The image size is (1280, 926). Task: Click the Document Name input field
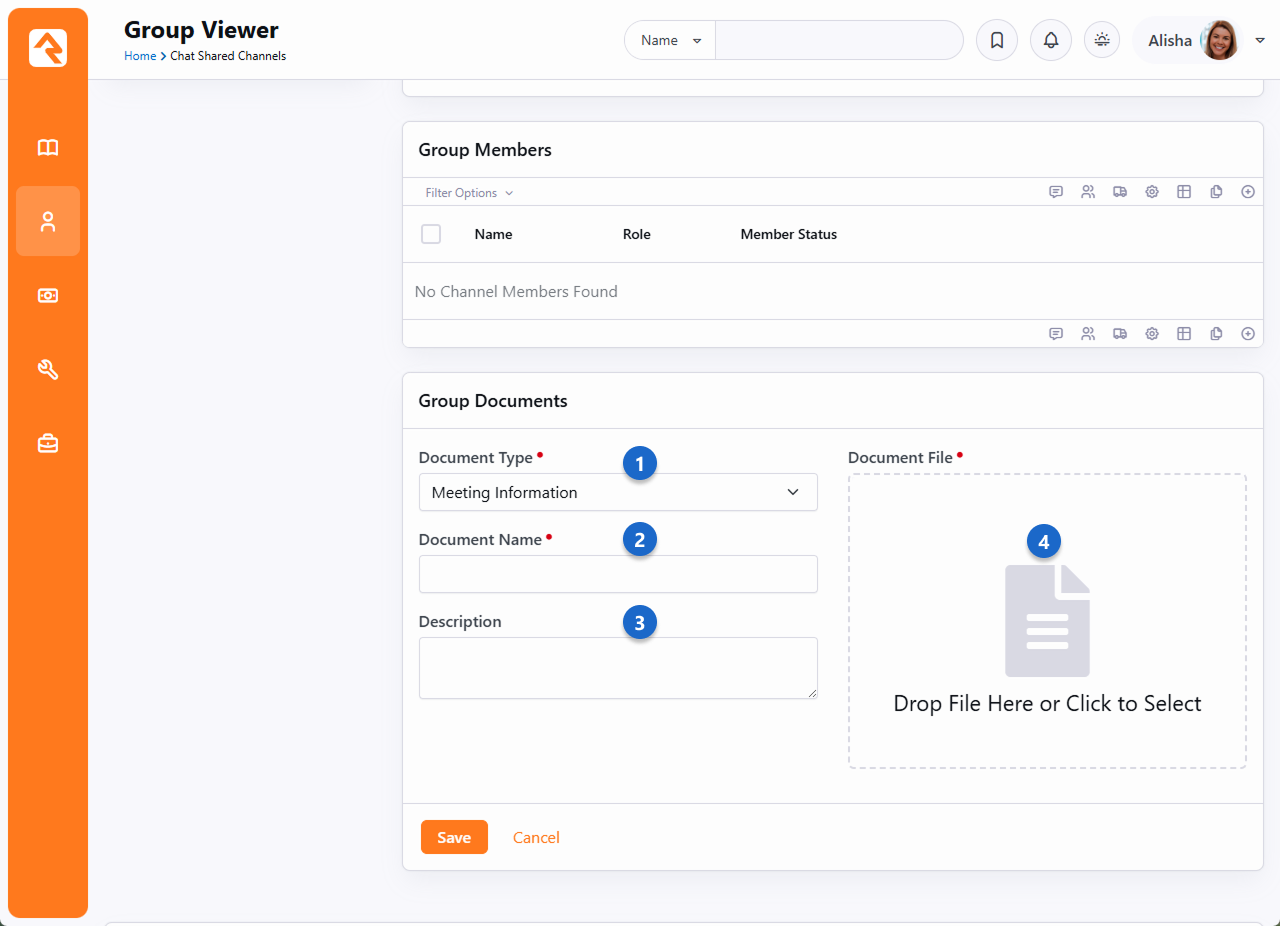[x=618, y=574]
